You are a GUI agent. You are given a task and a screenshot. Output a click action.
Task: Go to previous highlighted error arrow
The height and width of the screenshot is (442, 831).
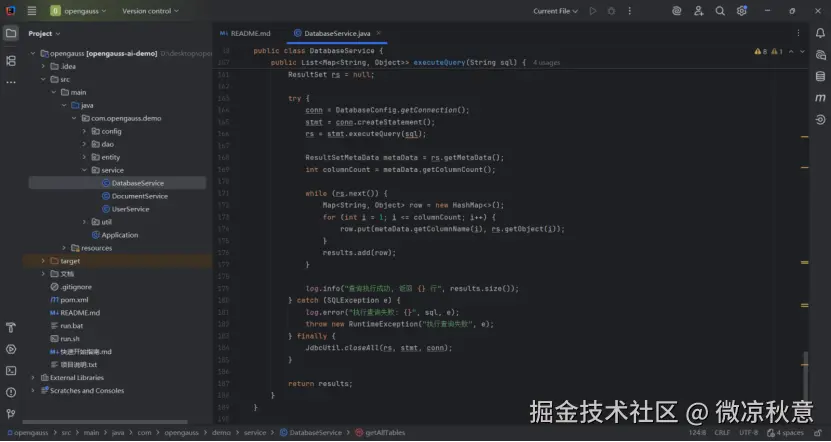pos(791,51)
